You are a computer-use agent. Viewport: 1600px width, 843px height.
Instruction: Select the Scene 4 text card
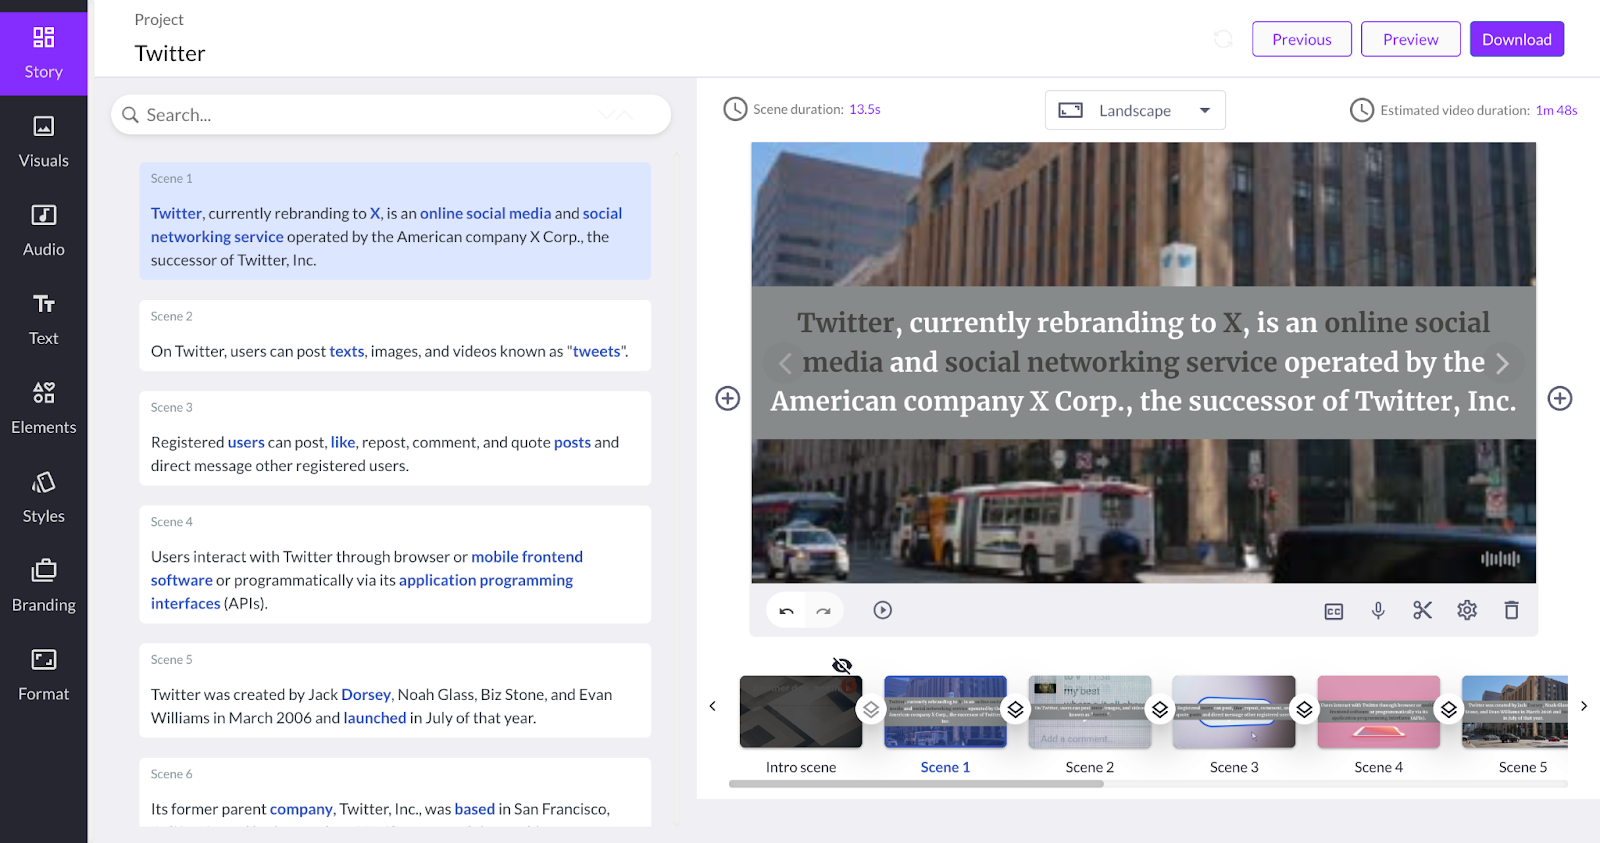coord(395,564)
